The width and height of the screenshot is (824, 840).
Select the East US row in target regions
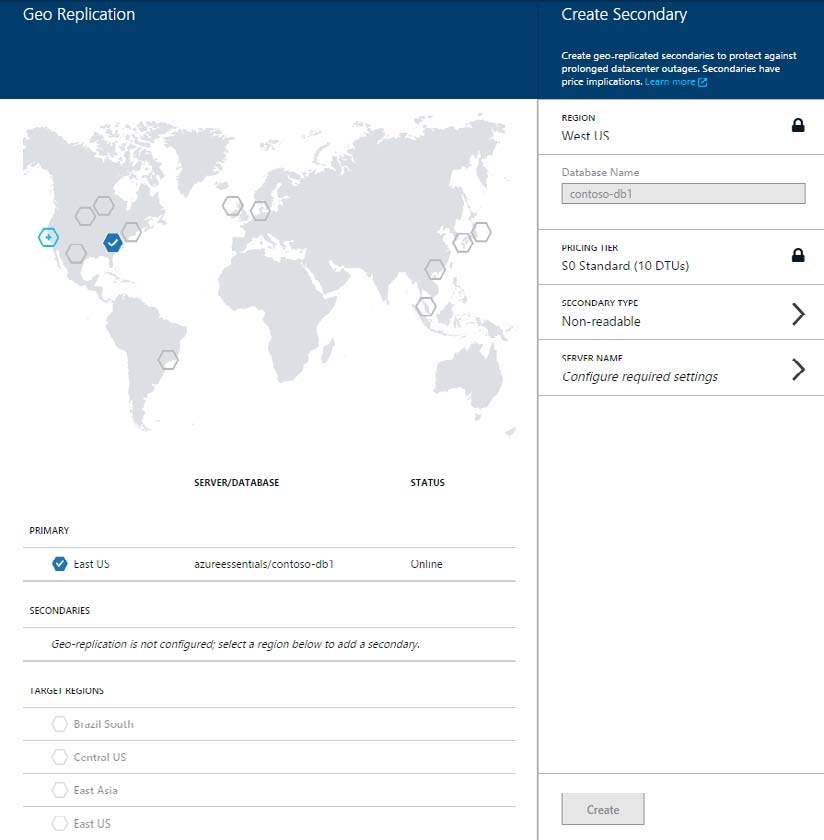(x=92, y=823)
